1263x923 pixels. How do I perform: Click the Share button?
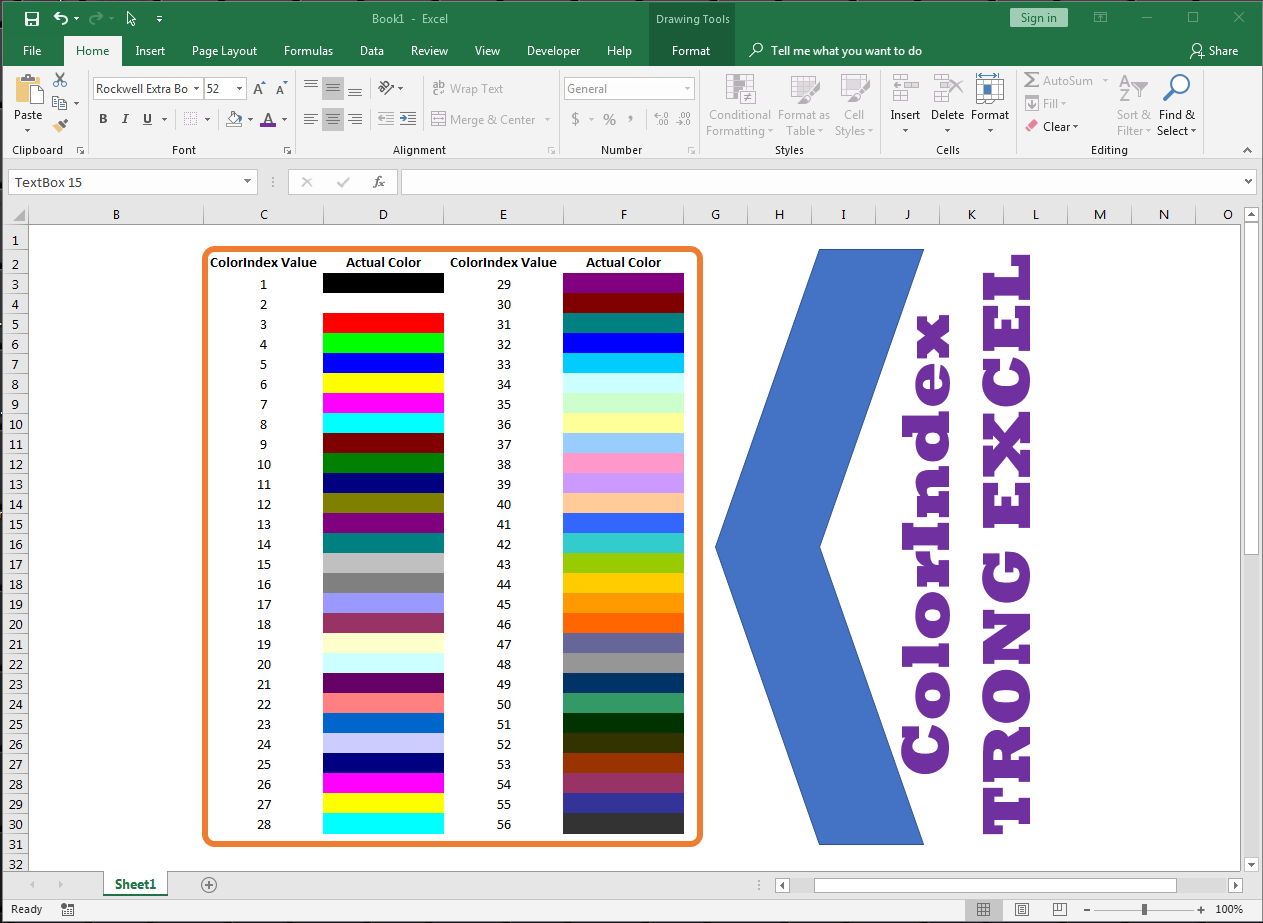pyautogui.click(x=1214, y=51)
